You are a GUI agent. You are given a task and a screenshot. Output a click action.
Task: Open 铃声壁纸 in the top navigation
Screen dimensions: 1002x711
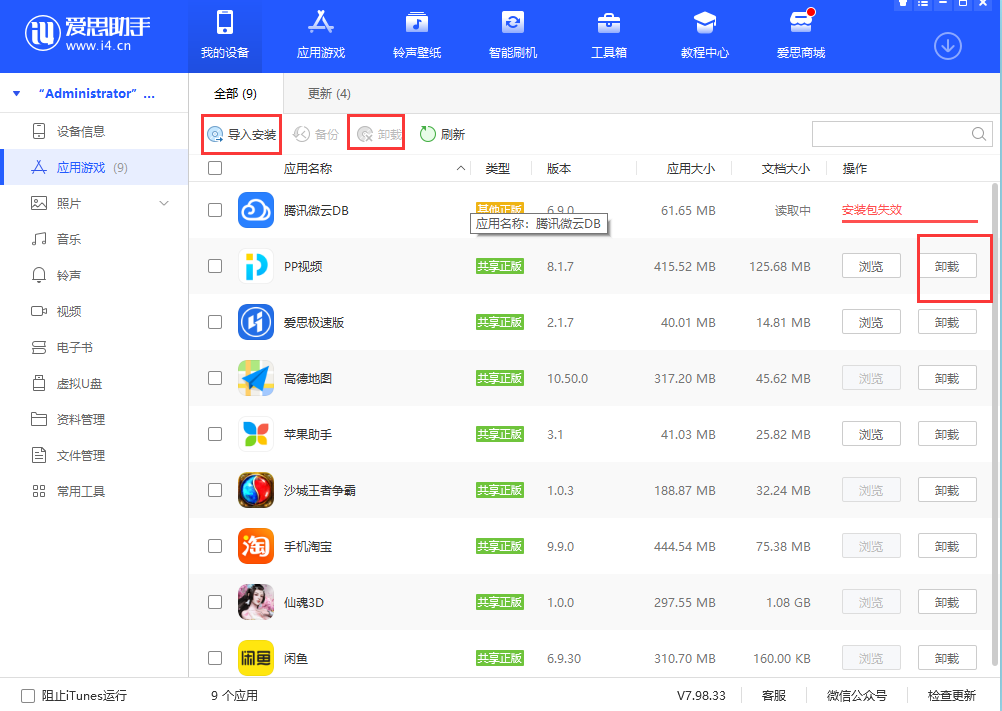(x=417, y=36)
